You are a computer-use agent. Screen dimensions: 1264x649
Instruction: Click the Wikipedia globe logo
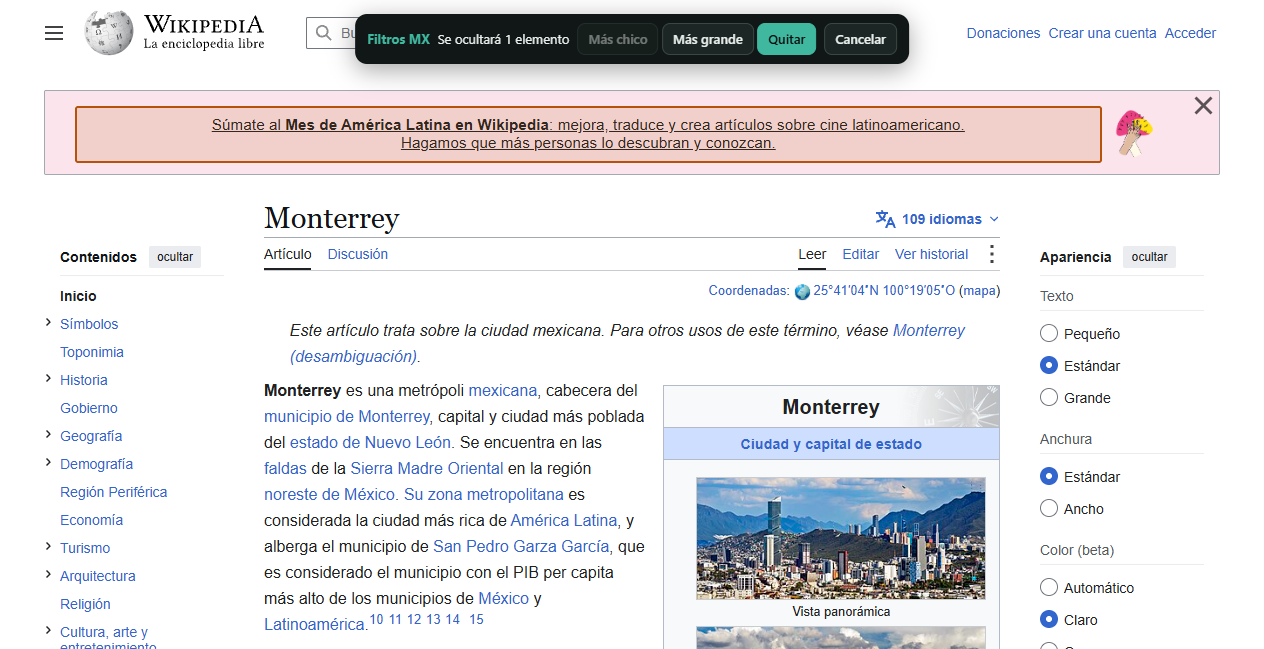click(109, 33)
